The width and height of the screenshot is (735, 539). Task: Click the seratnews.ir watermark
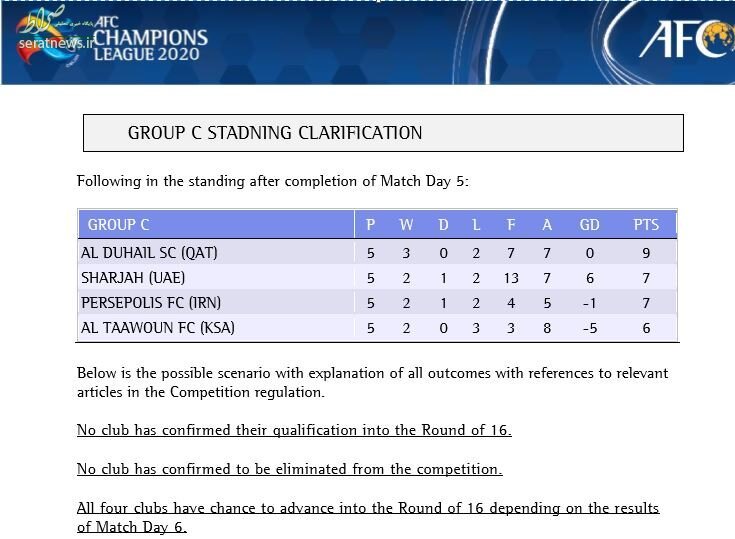[x=56, y=44]
